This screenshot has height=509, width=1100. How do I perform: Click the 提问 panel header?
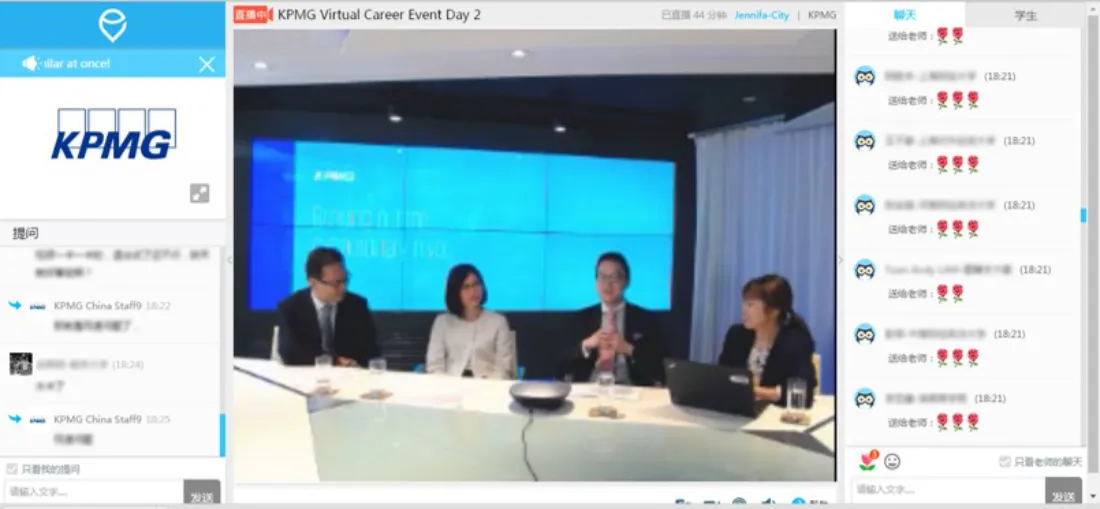coord(26,233)
